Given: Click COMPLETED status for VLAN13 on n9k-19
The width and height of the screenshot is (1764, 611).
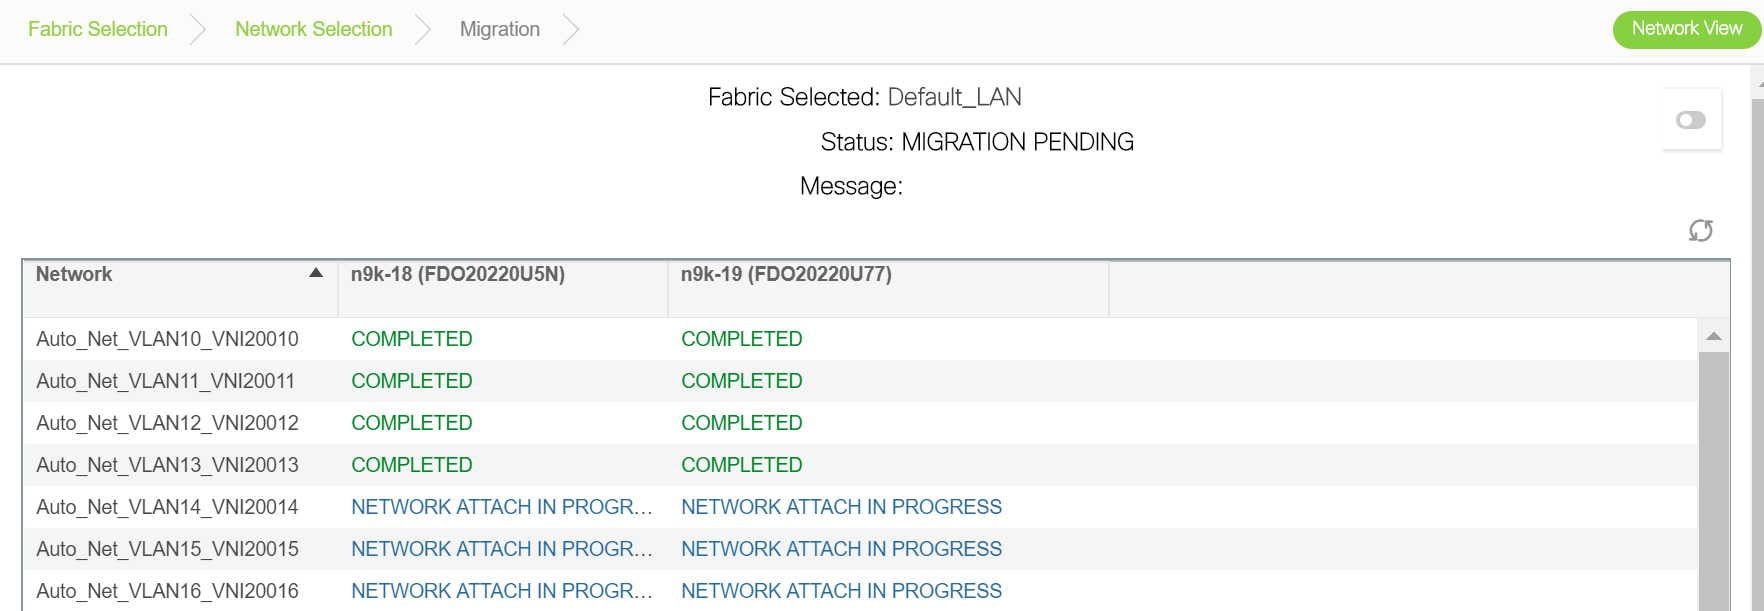Looking at the screenshot, I should (x=742, y=465).
